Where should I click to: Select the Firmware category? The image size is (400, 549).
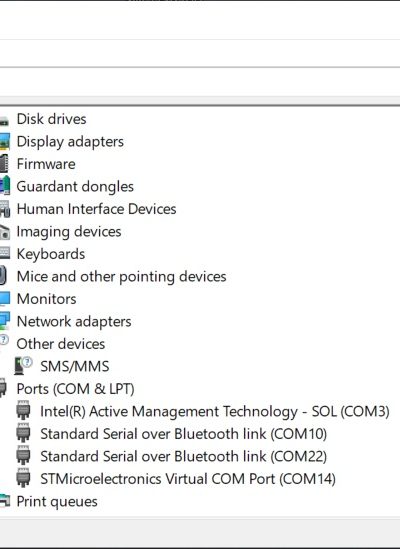click(46, 164)
